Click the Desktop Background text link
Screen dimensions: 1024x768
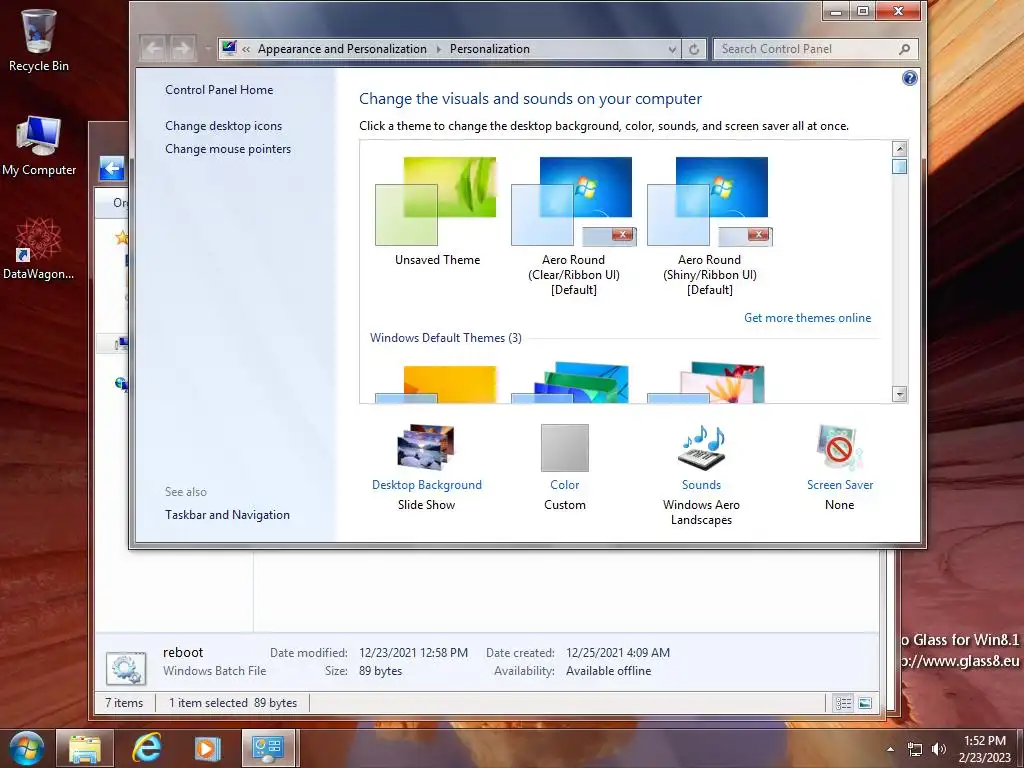click(426, 485)
